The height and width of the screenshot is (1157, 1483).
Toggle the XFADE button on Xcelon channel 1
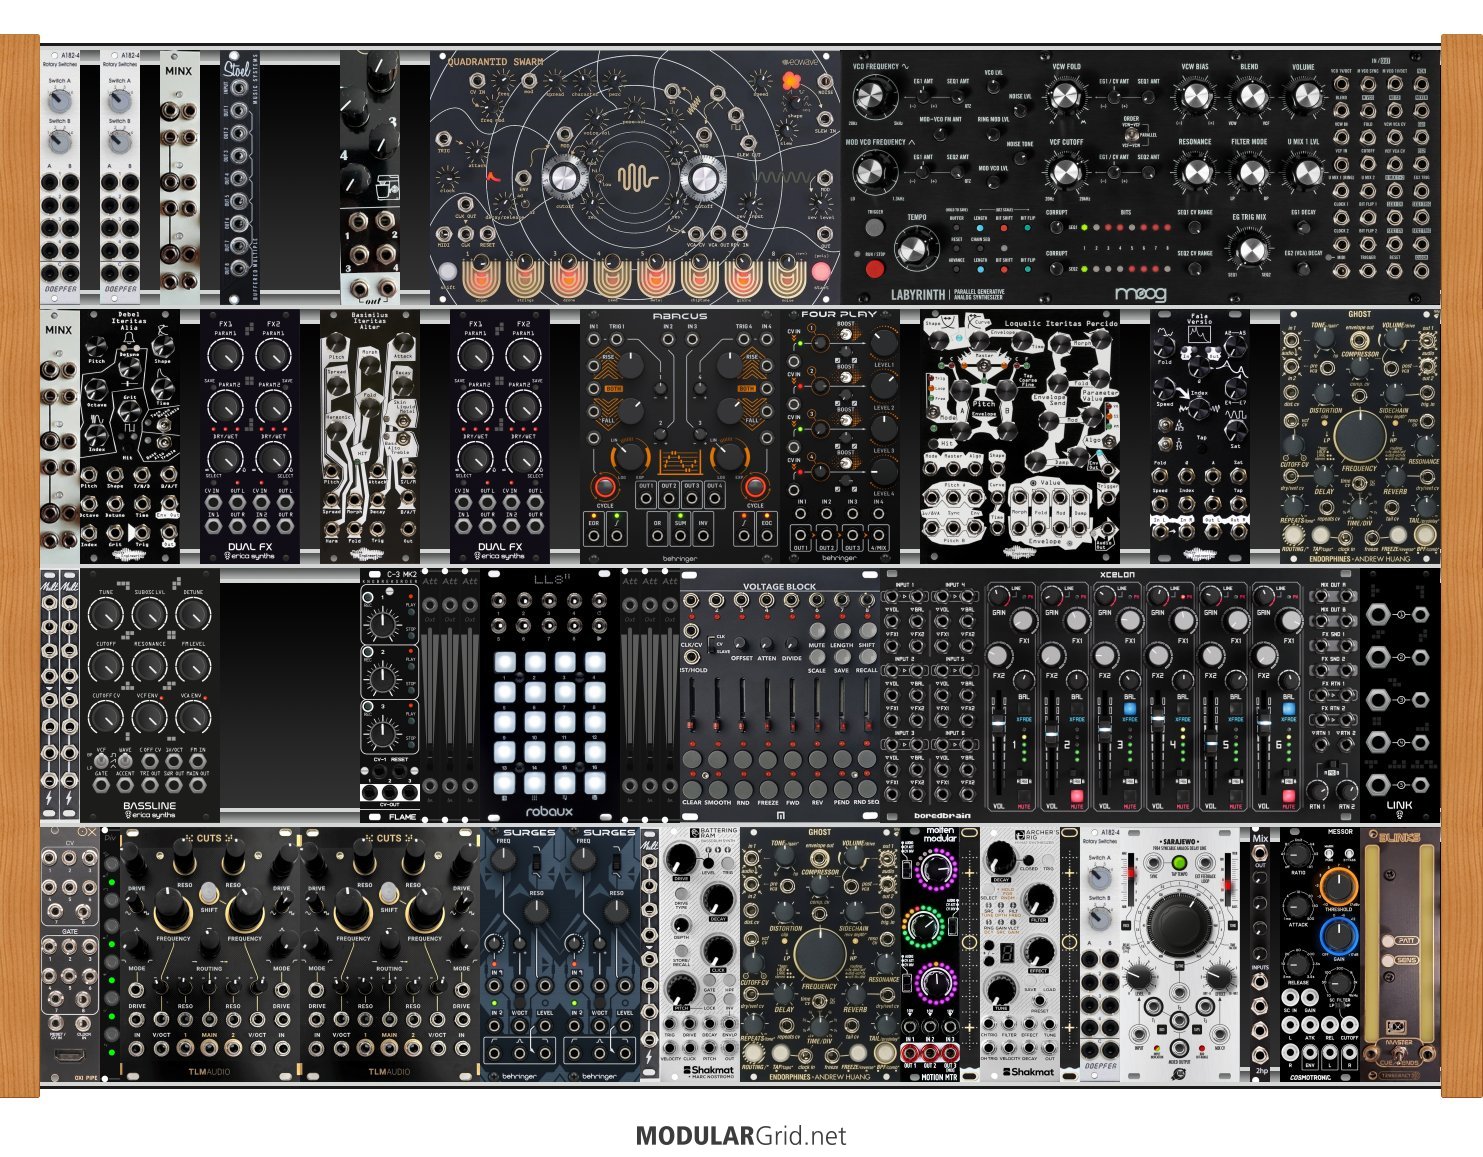[x=1024, y=709]
